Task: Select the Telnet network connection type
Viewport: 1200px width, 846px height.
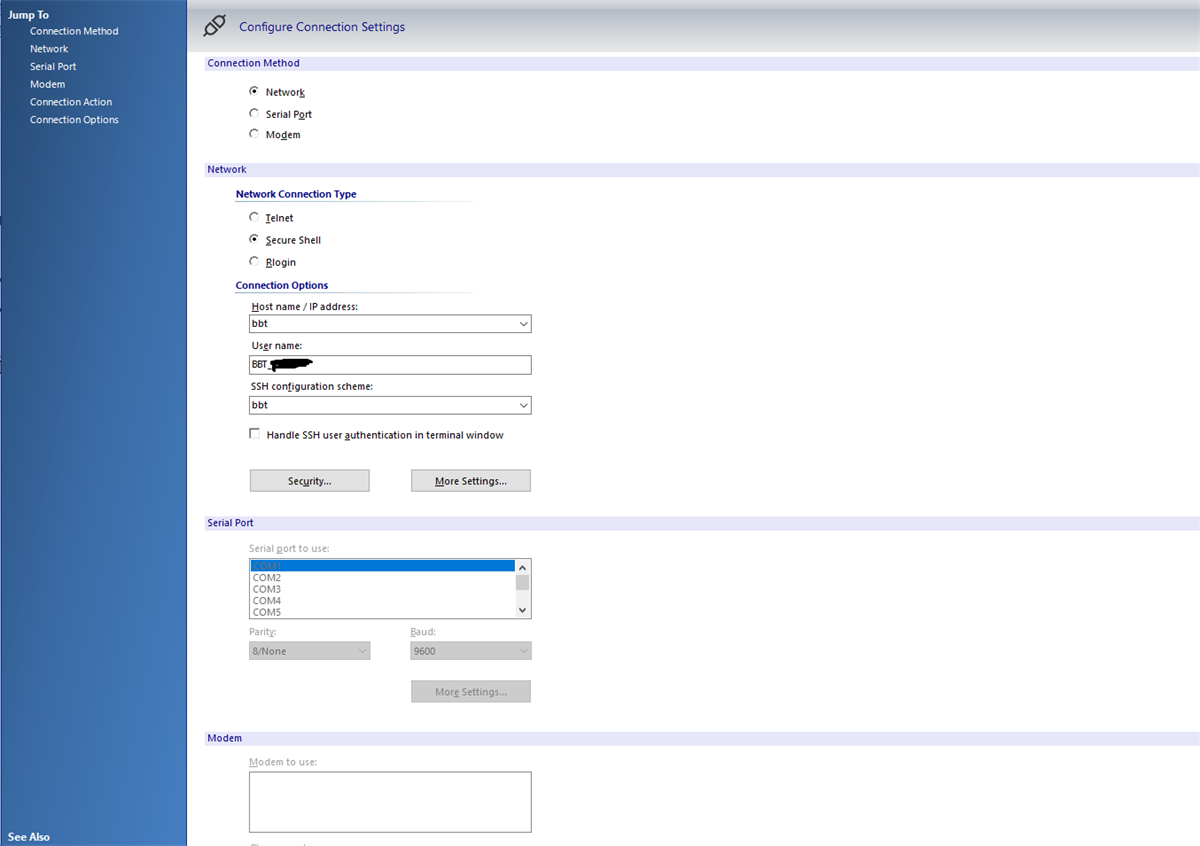Action: pos(254,217)
